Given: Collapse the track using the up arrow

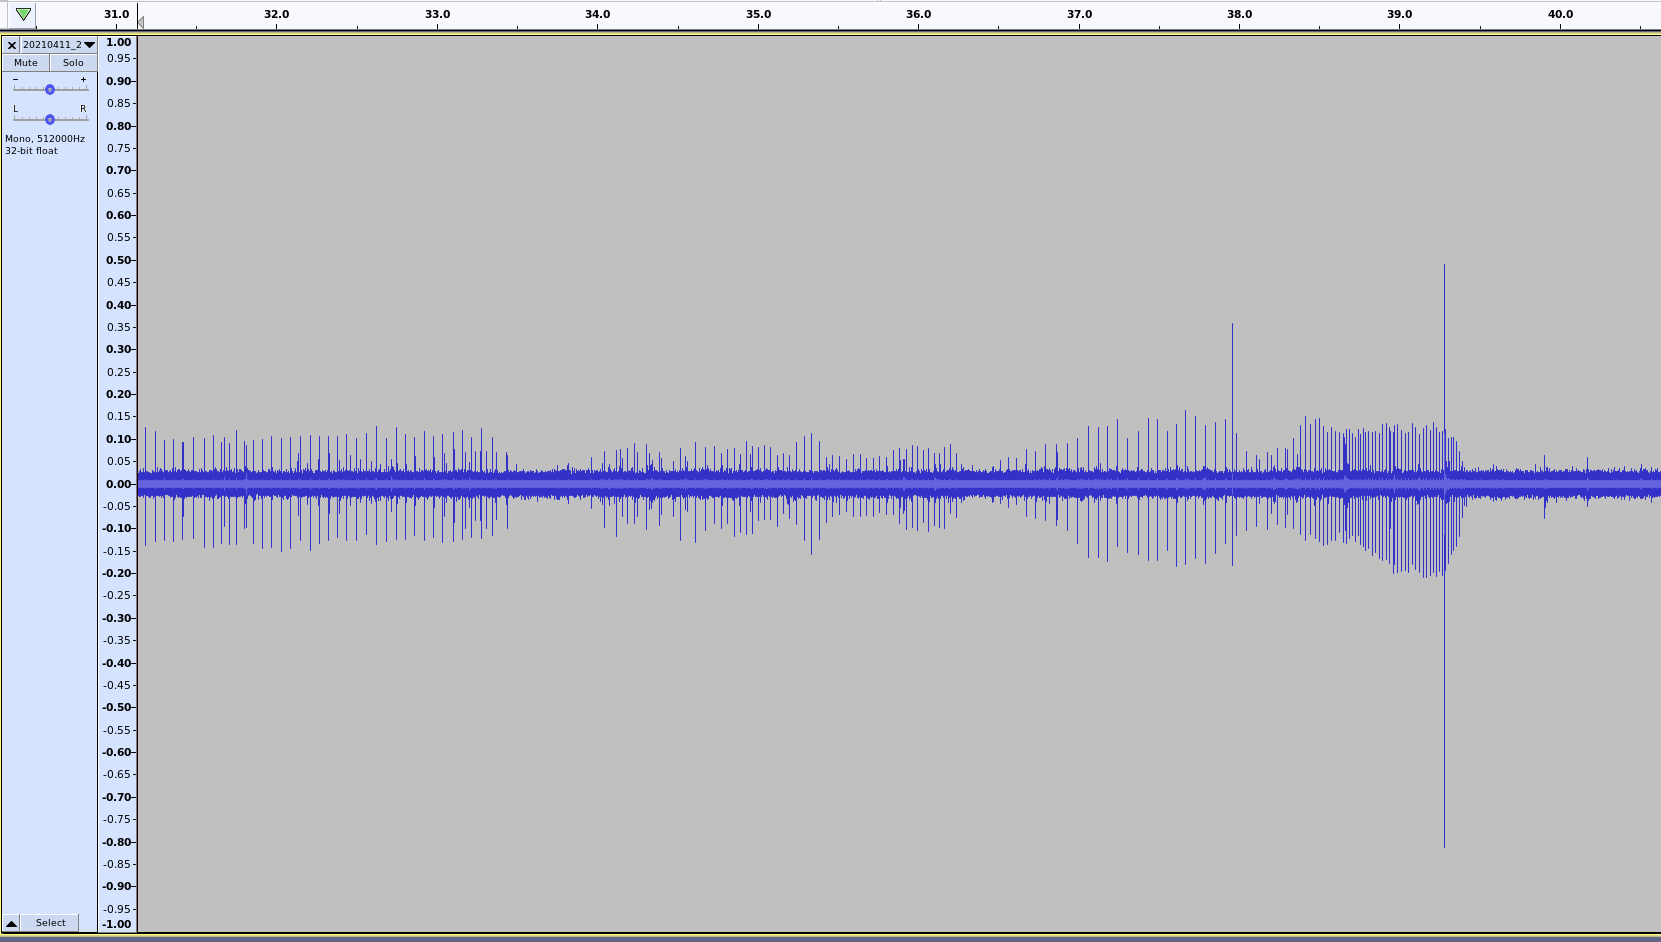Looking at the screenshot, I should click(11, 923).
